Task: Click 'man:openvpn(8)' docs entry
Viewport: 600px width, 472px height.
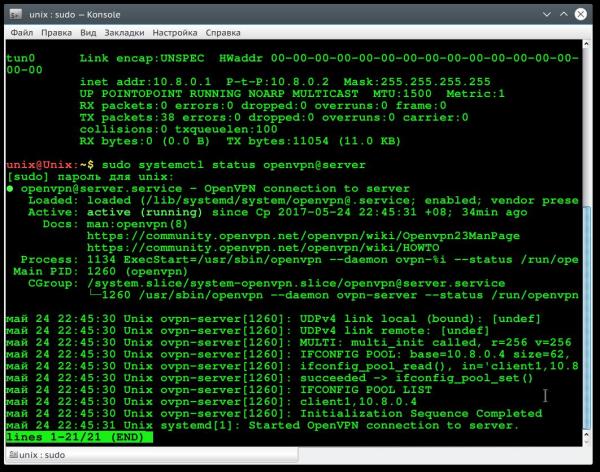Action: coord(137,224)
